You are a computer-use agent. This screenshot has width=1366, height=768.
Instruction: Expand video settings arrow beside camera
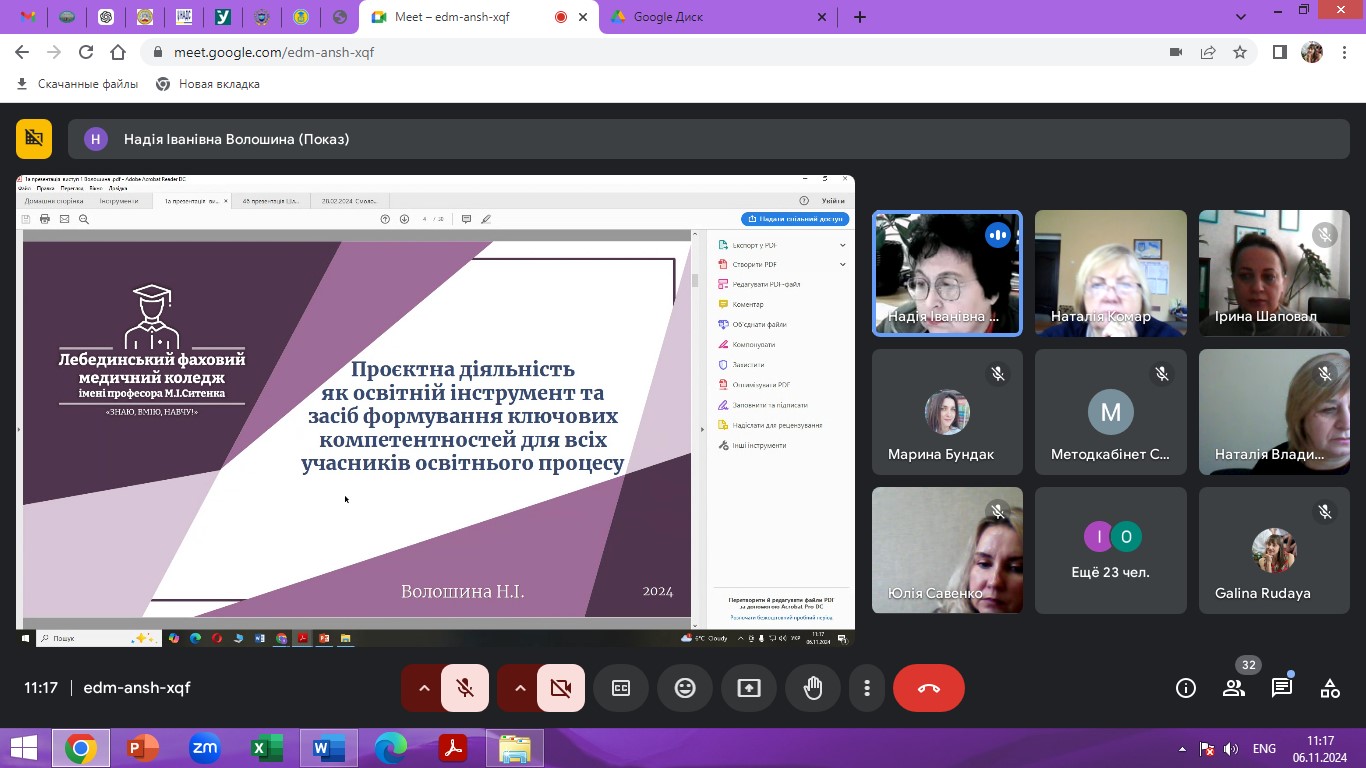[520, 688]
